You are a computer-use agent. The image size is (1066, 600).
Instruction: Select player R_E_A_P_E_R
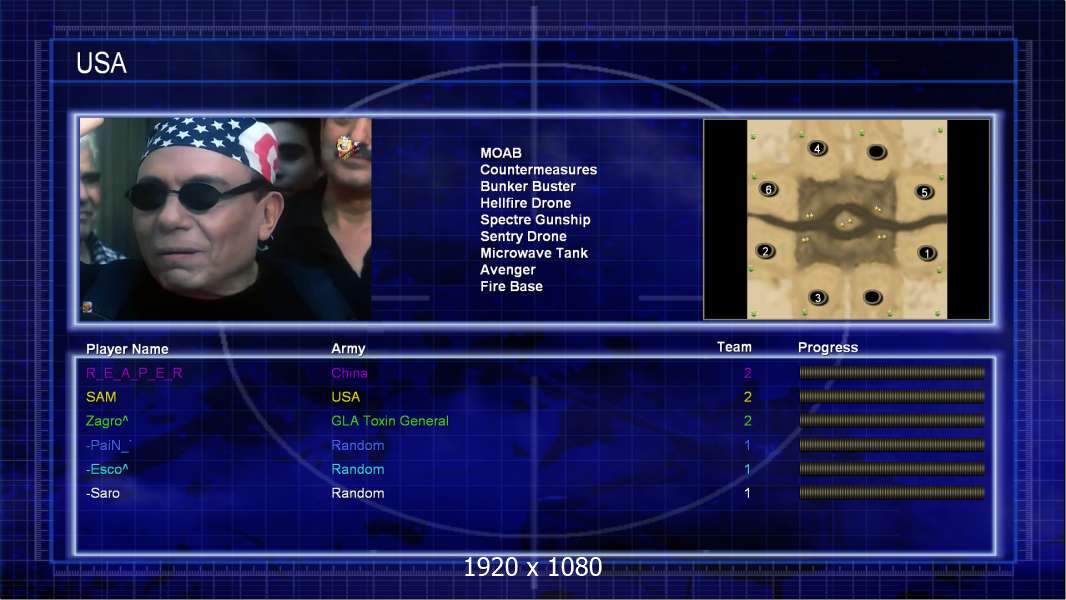[134, 373]
